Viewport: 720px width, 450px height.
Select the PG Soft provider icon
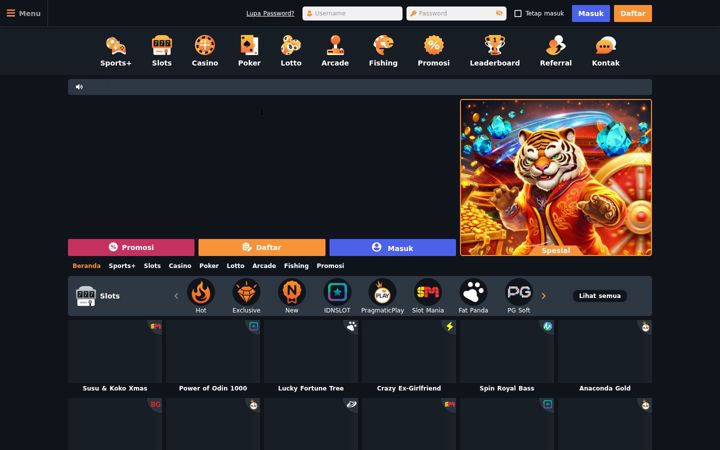pos(519,292)
